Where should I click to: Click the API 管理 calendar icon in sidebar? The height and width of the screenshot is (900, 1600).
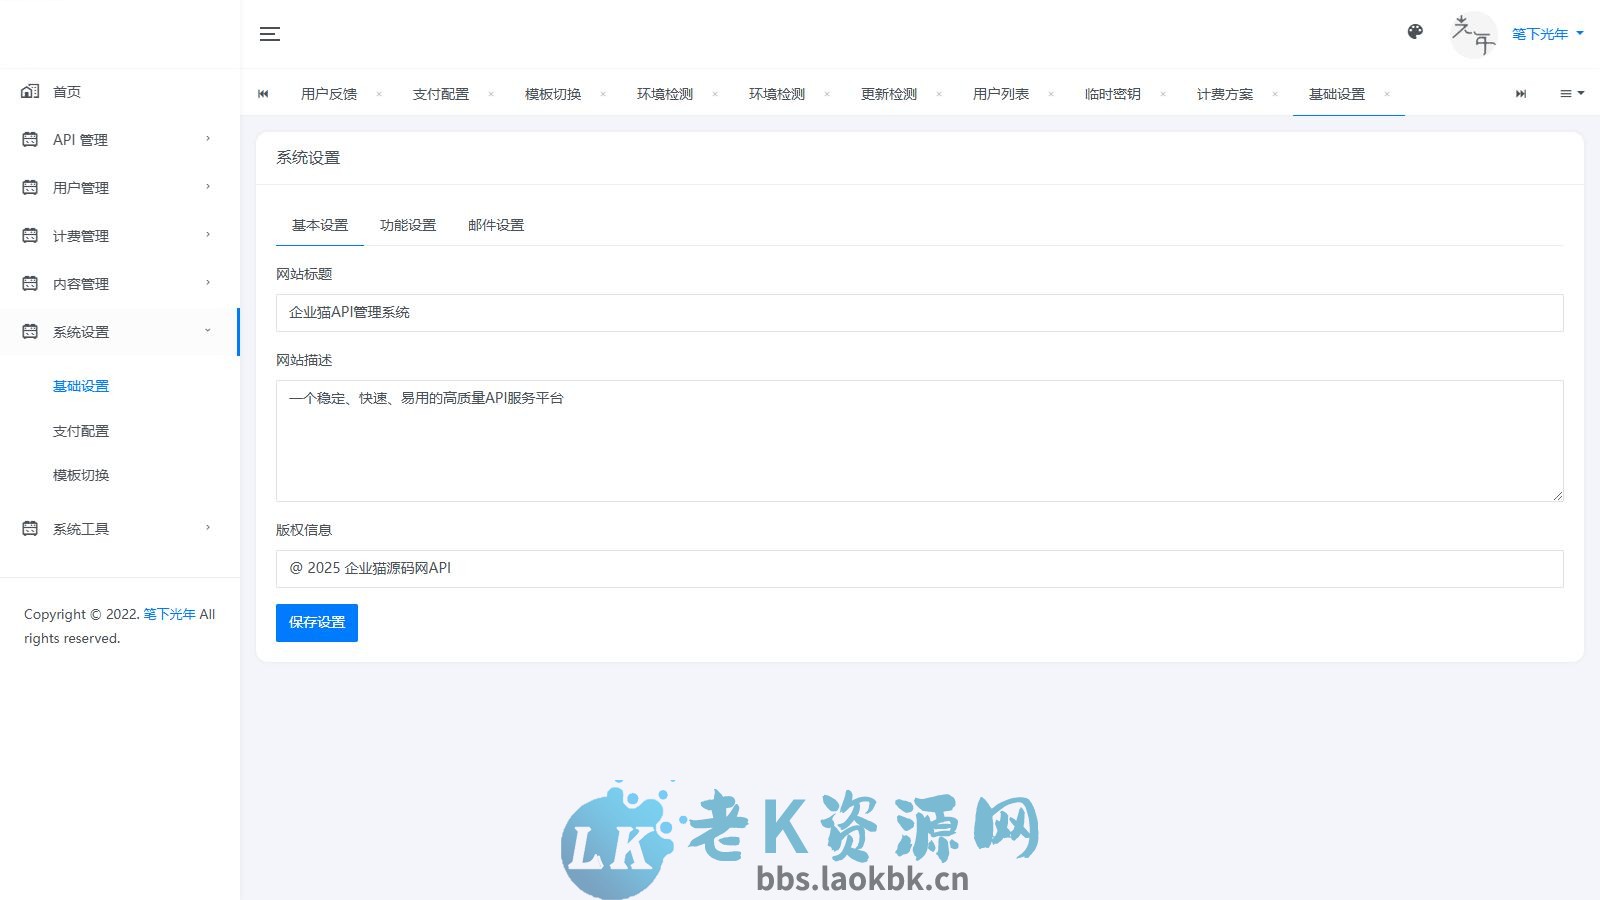[x=29, y=139]
